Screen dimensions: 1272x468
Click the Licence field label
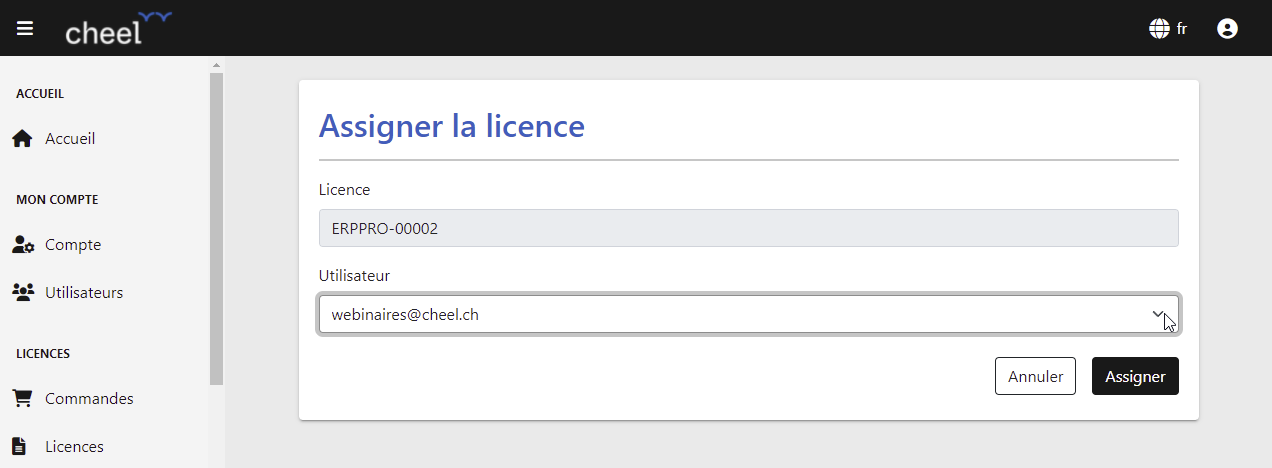(x=344, y=189)
